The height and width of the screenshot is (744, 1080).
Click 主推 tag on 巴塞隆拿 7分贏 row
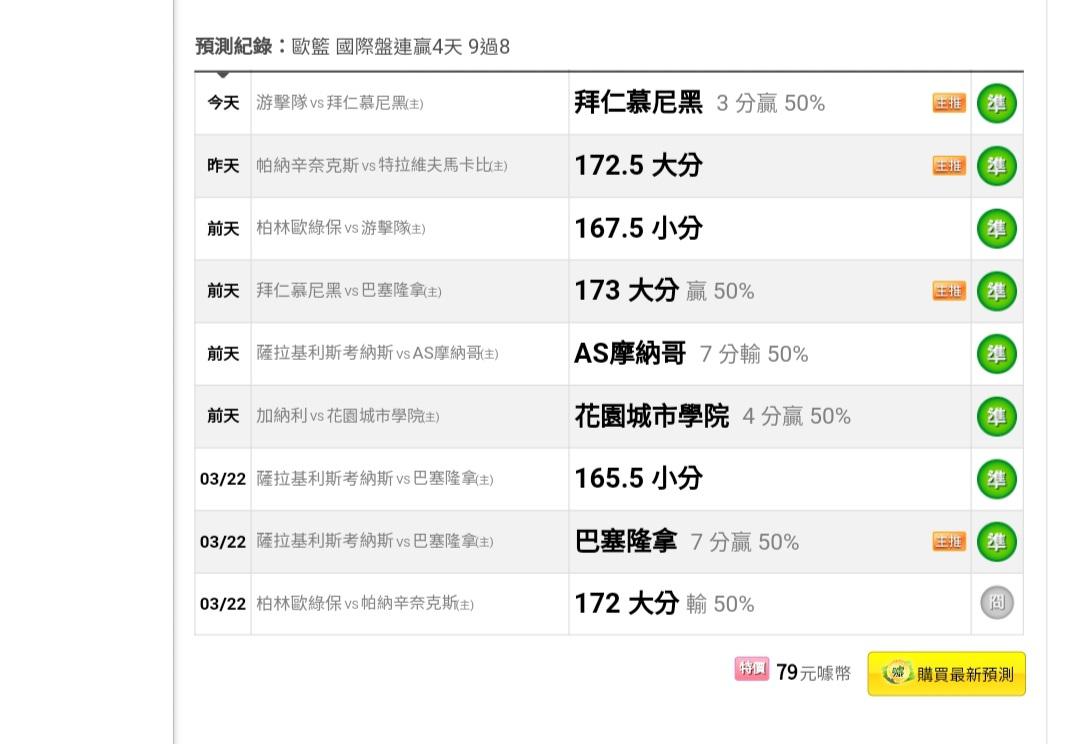949,541
